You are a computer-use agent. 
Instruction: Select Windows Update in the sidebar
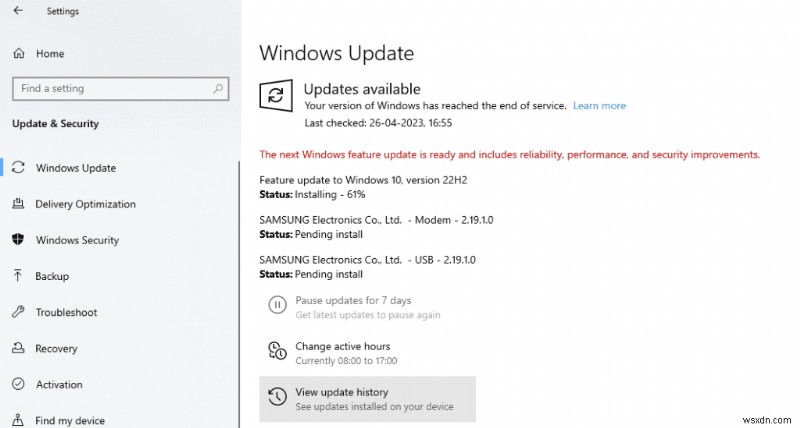point(76,168)
